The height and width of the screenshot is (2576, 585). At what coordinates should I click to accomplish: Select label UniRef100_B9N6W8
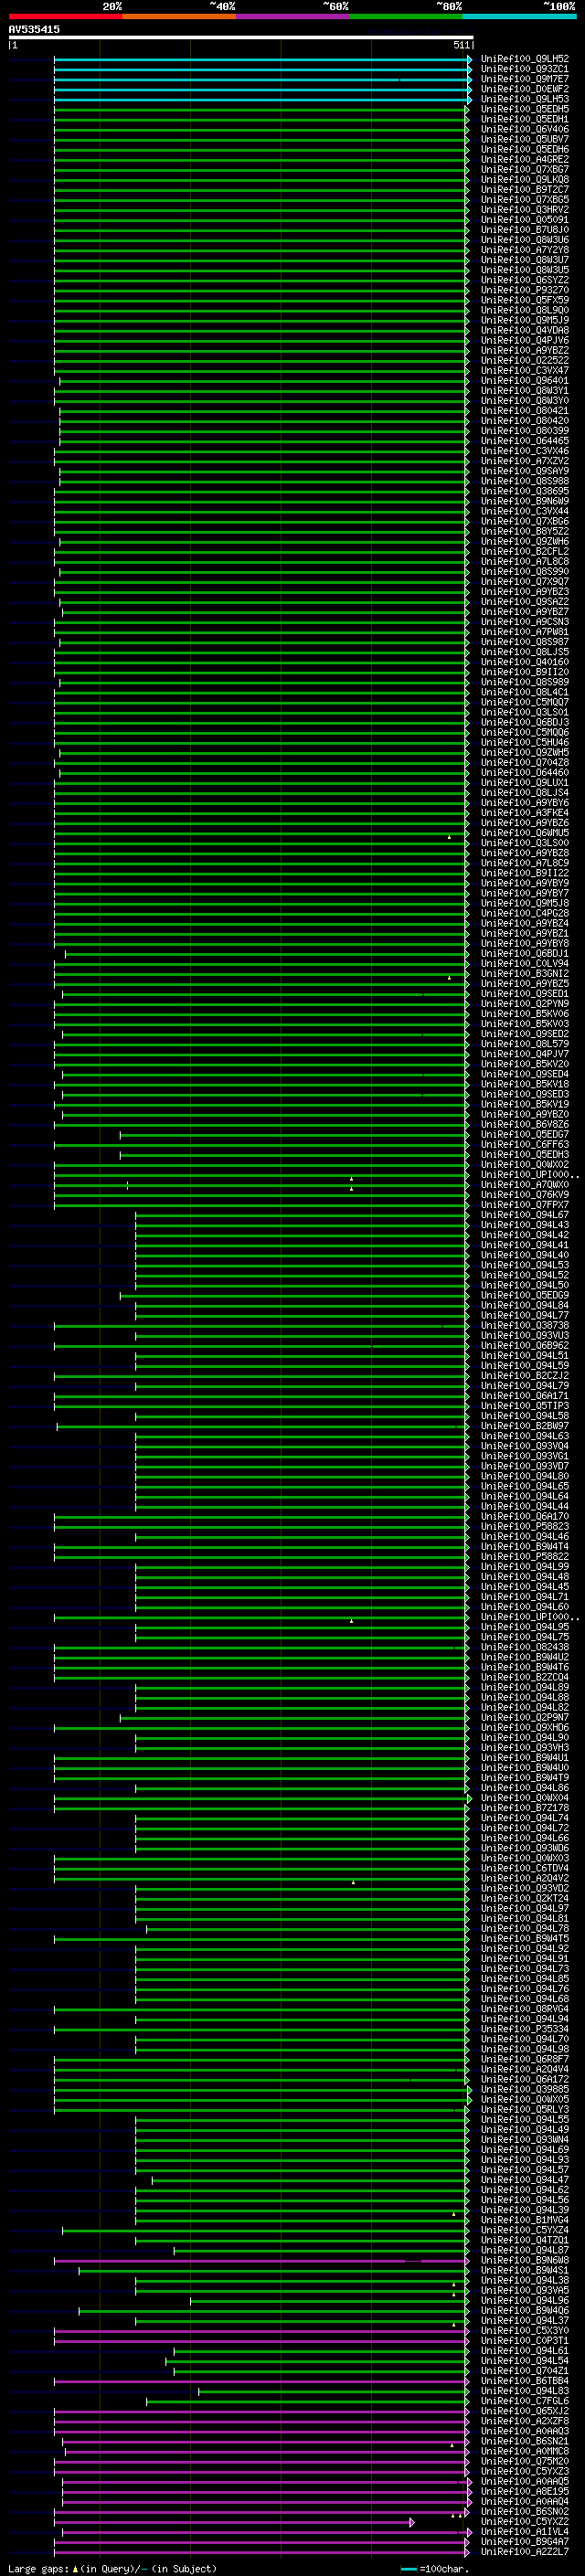point(524,2260)
